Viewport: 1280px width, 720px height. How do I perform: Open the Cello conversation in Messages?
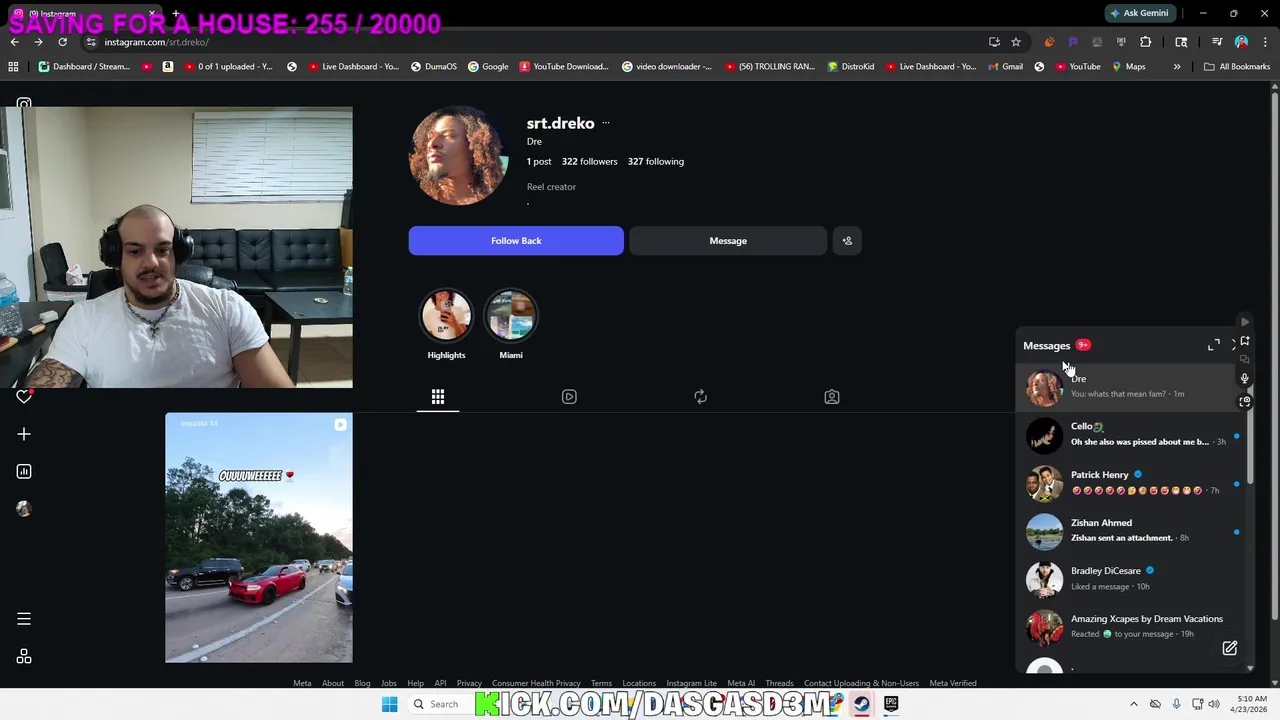(1130, 434)
